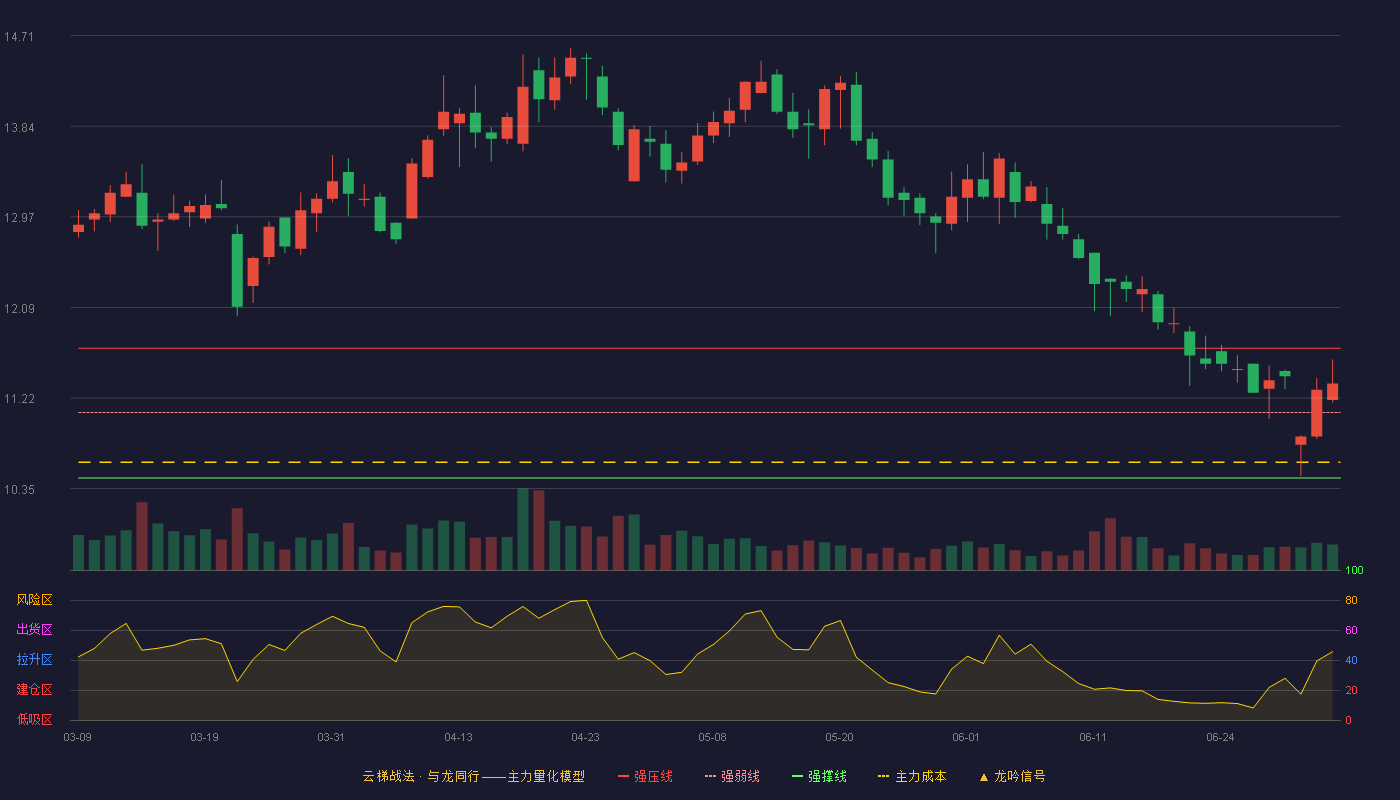
Task: Click the 04-13 date label
Action: [x=458, y=737]
